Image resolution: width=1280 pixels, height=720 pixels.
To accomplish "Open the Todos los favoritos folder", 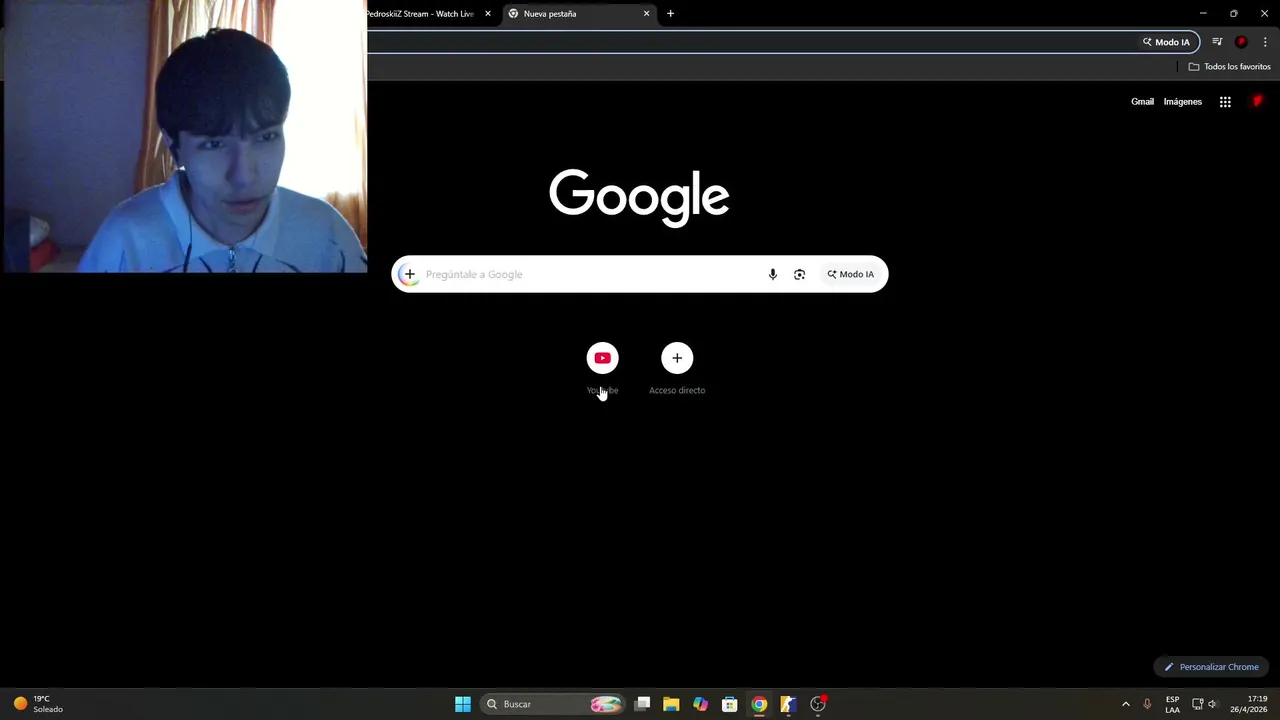I will pyautogui.click(x=1229, y=67).
